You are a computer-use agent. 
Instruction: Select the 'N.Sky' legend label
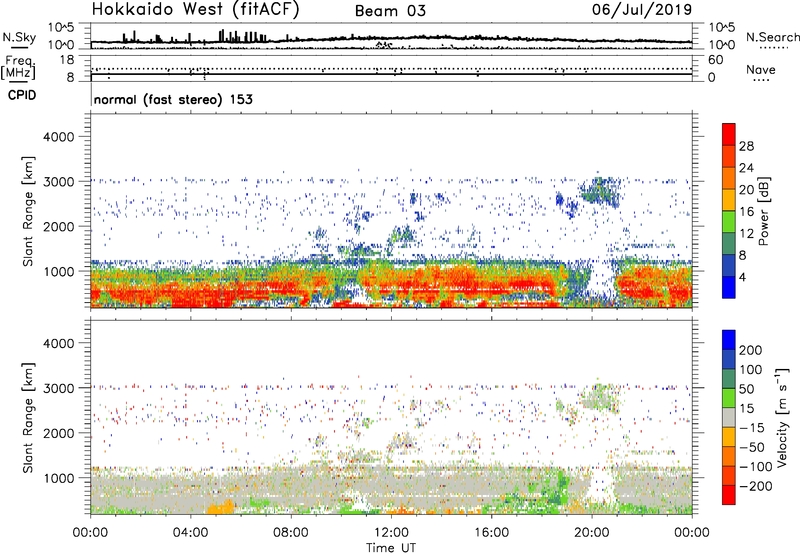click(19, 37)
